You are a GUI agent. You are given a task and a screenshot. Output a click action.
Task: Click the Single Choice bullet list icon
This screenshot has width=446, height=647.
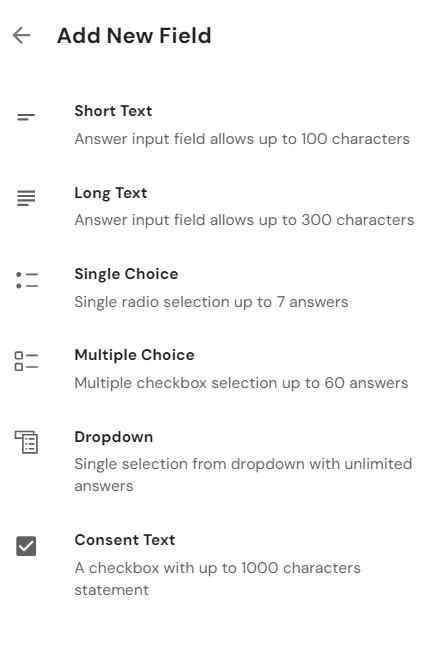(27, 280)
